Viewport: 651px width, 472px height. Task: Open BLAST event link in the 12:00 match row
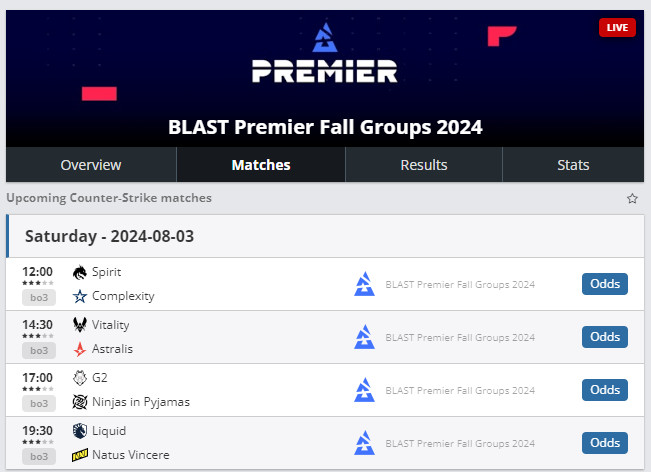460,284
